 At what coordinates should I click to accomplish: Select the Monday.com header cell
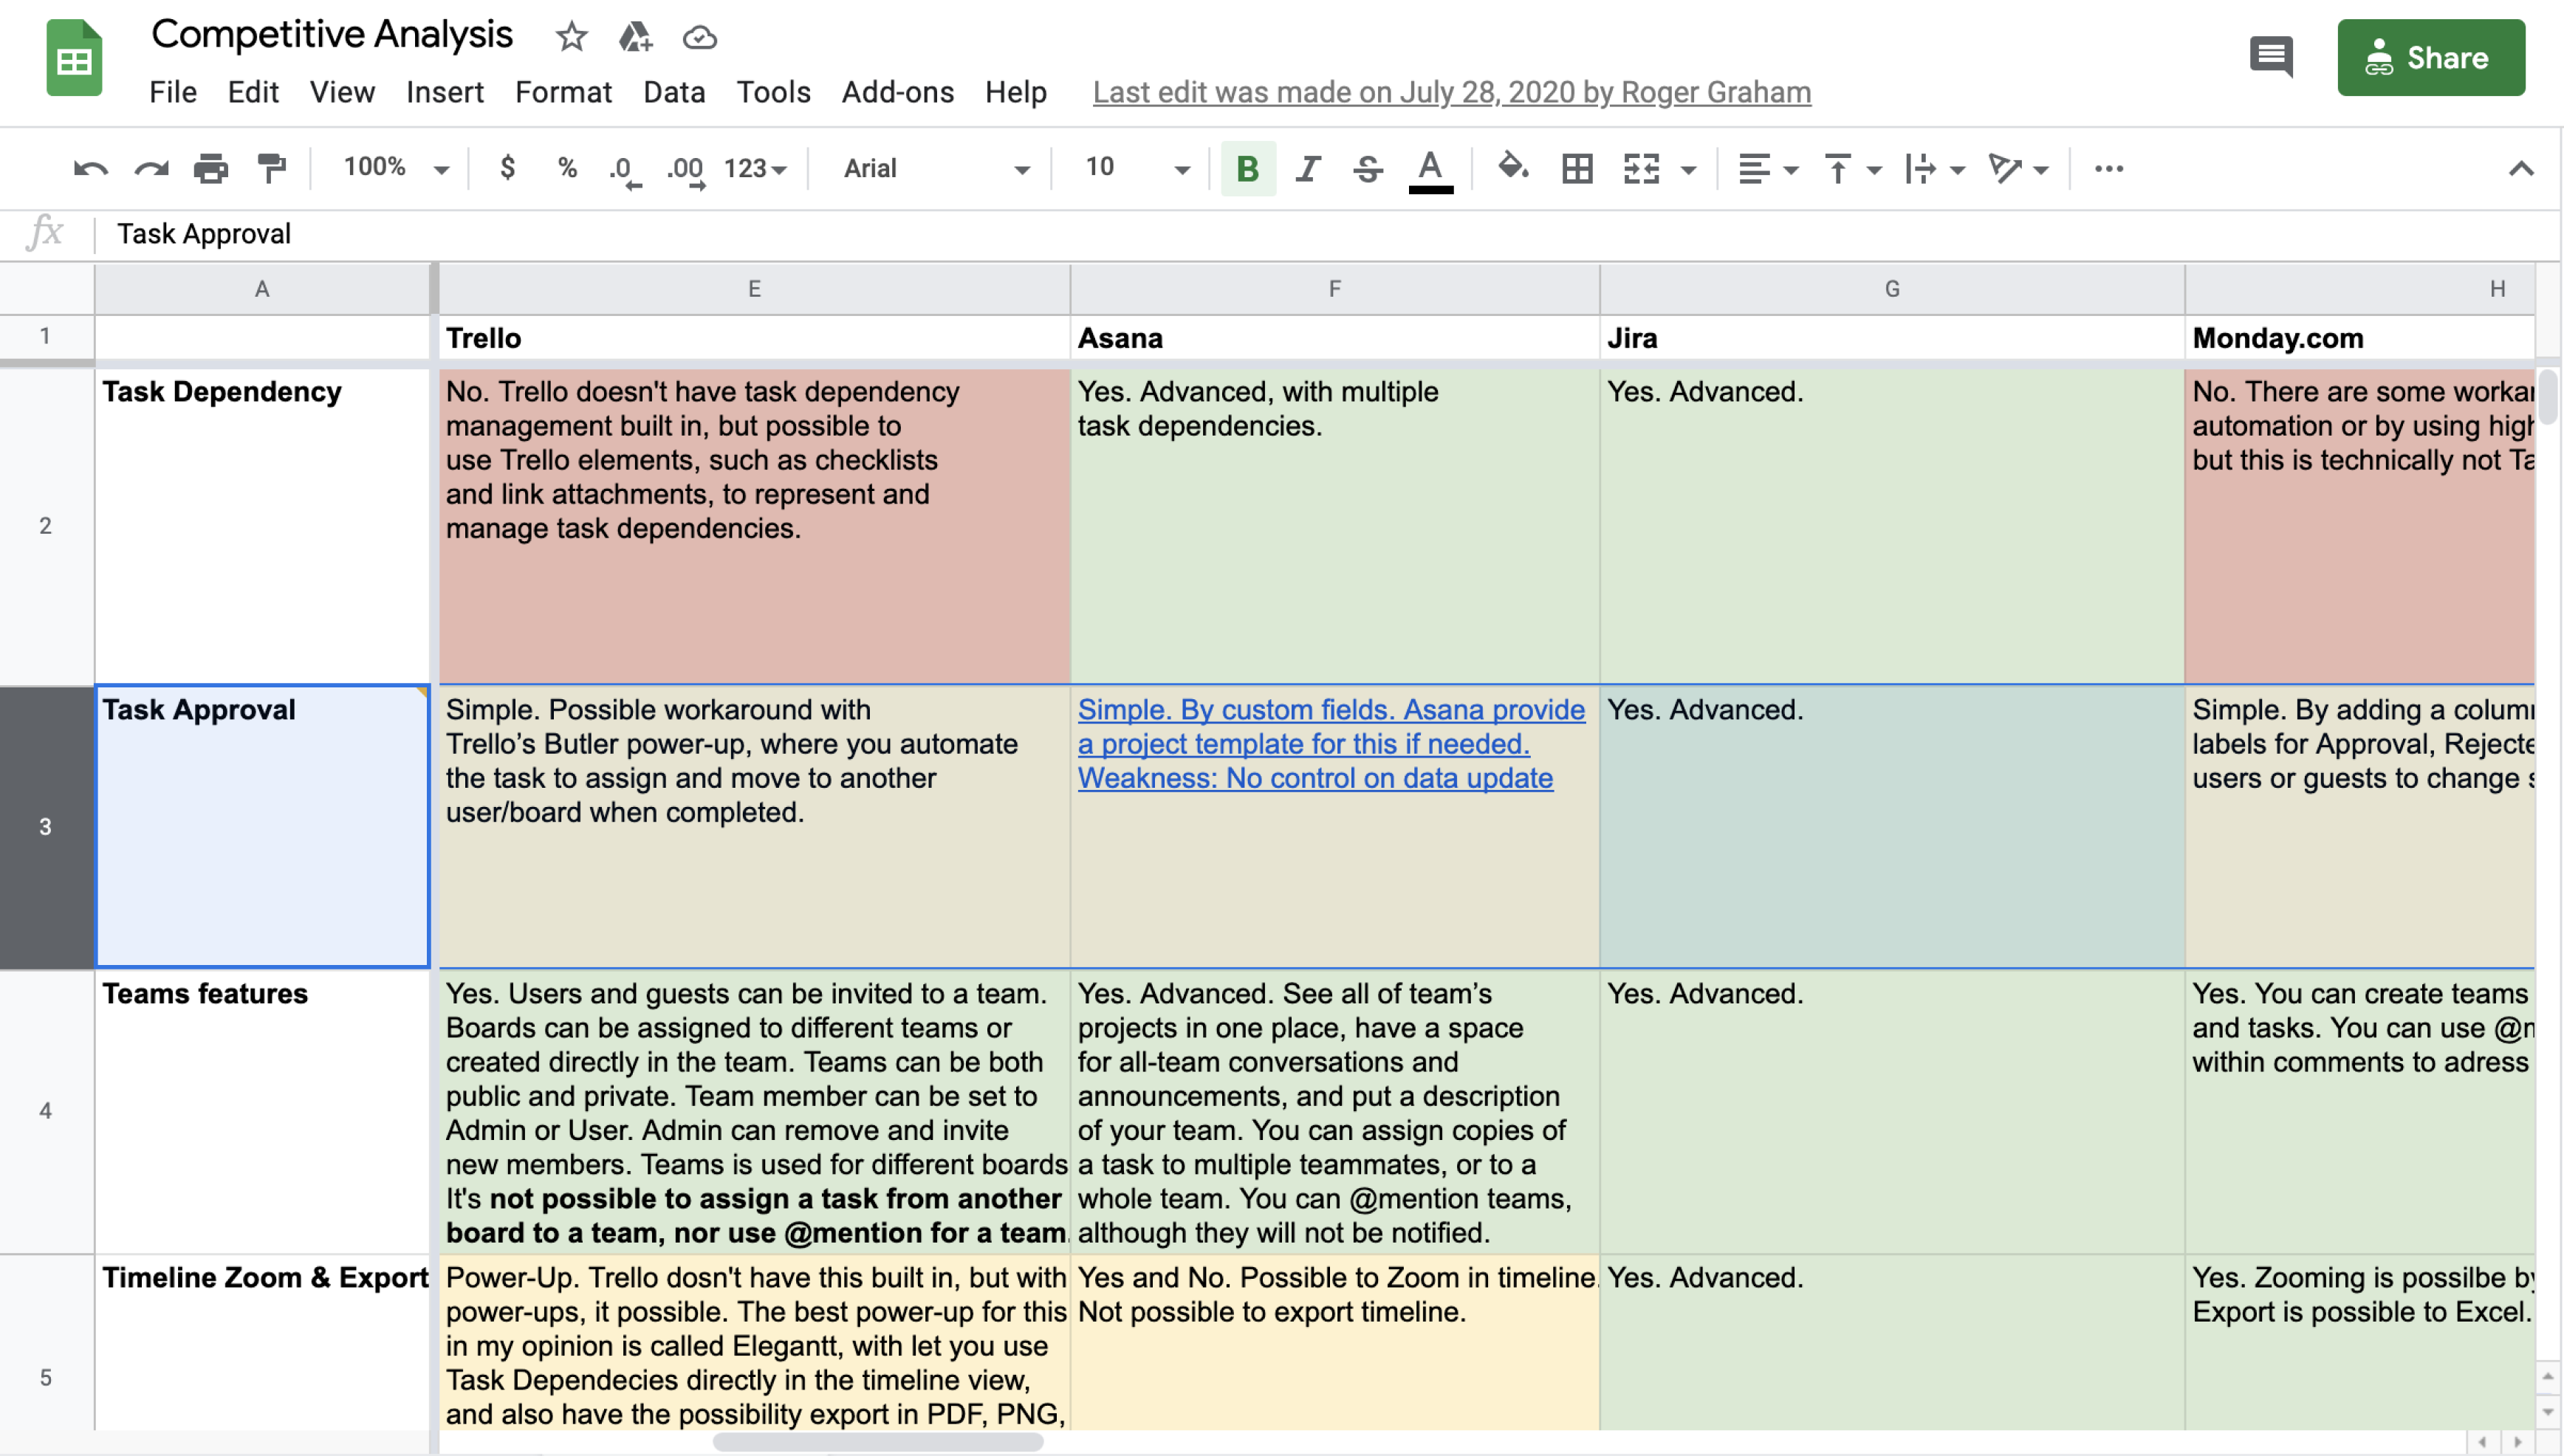[x=2360, y=338]
